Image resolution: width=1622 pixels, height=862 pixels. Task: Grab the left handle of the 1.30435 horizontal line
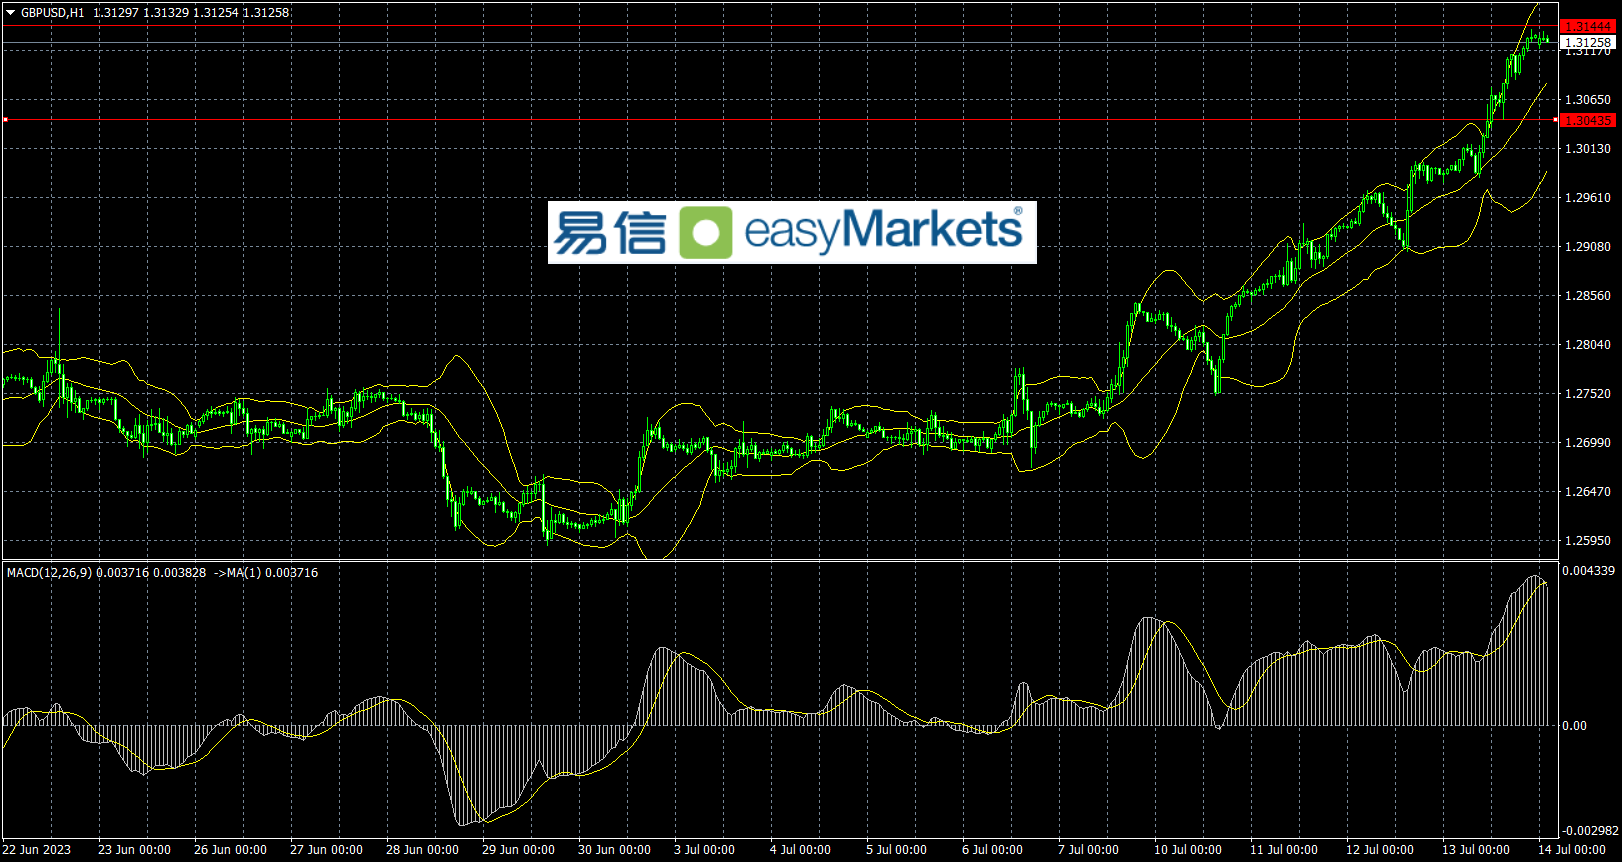click(x=5, y=120)
